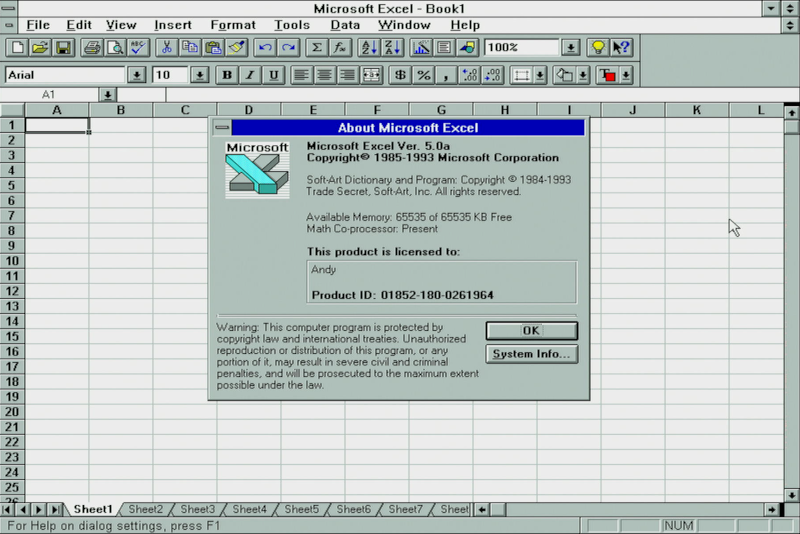The image size is (800, 534).
Task: Launch the ChartWizard toolbar icon
Action: pos(420,47)
